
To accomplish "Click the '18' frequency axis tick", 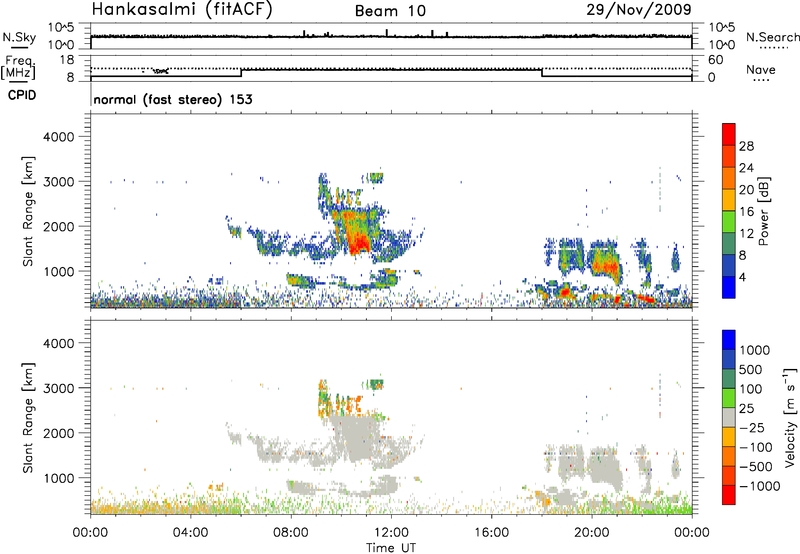I will [66, 60].
